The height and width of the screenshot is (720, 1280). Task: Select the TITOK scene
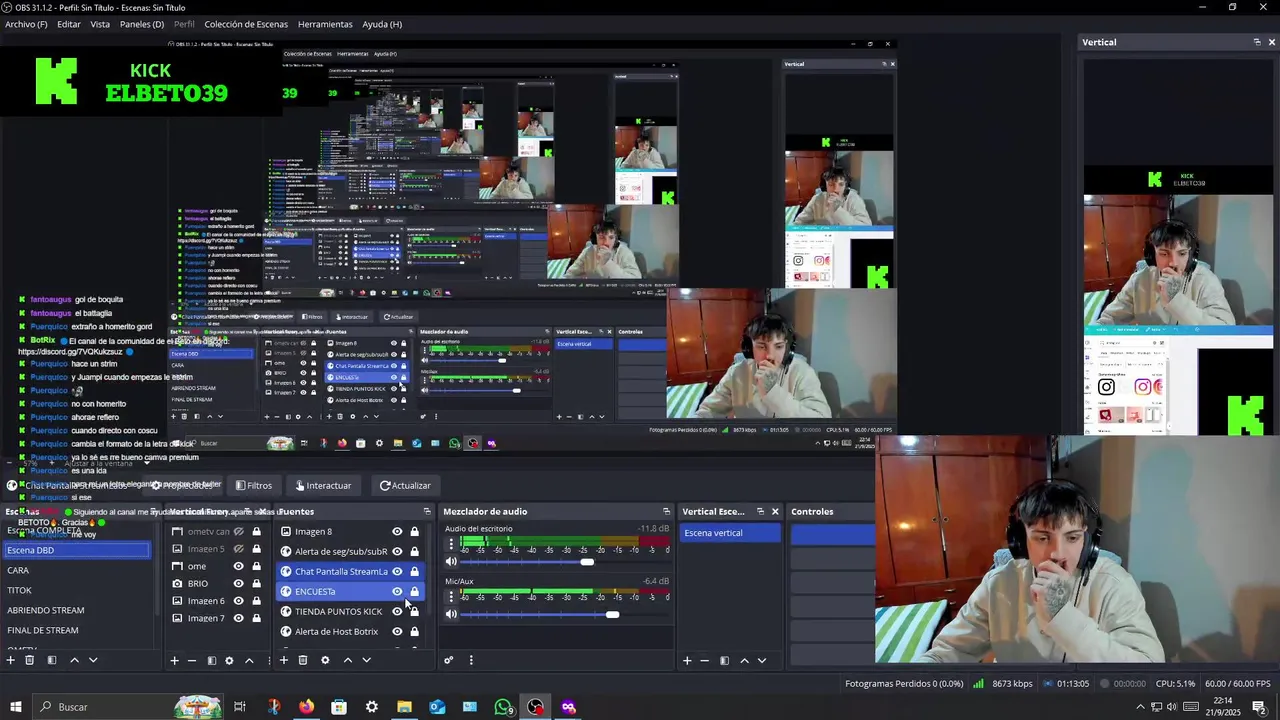point(78,590)
